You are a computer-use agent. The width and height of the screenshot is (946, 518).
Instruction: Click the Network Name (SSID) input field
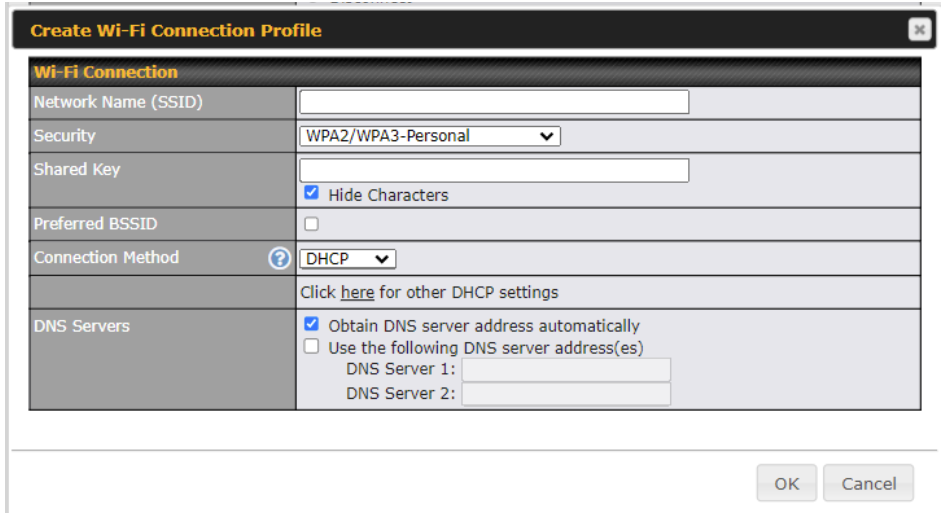[494, 102]
